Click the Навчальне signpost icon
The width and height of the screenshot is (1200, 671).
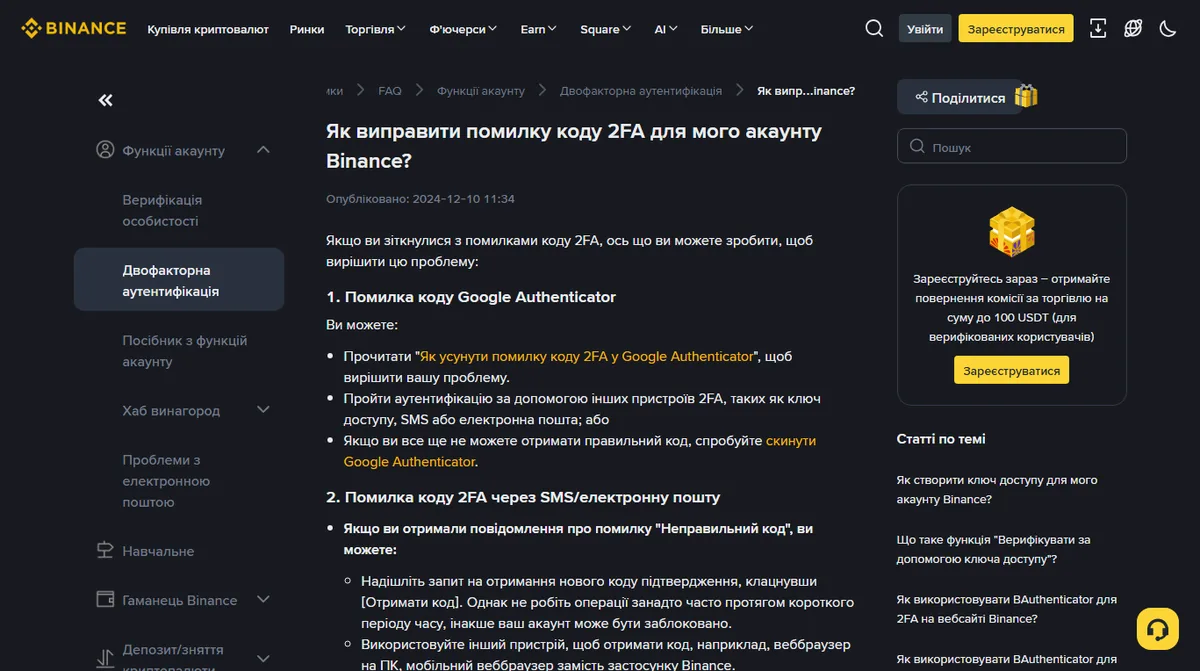click(x=105, y=551)
